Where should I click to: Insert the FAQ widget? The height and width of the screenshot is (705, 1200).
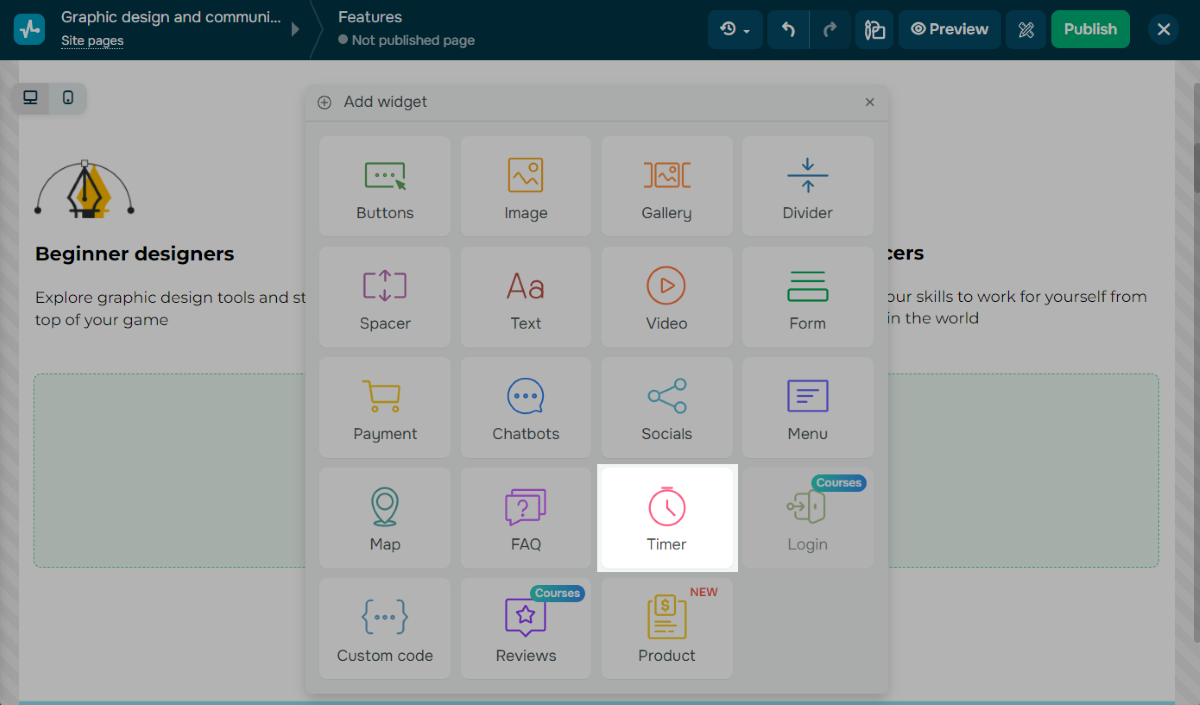(x=526, y=518)
